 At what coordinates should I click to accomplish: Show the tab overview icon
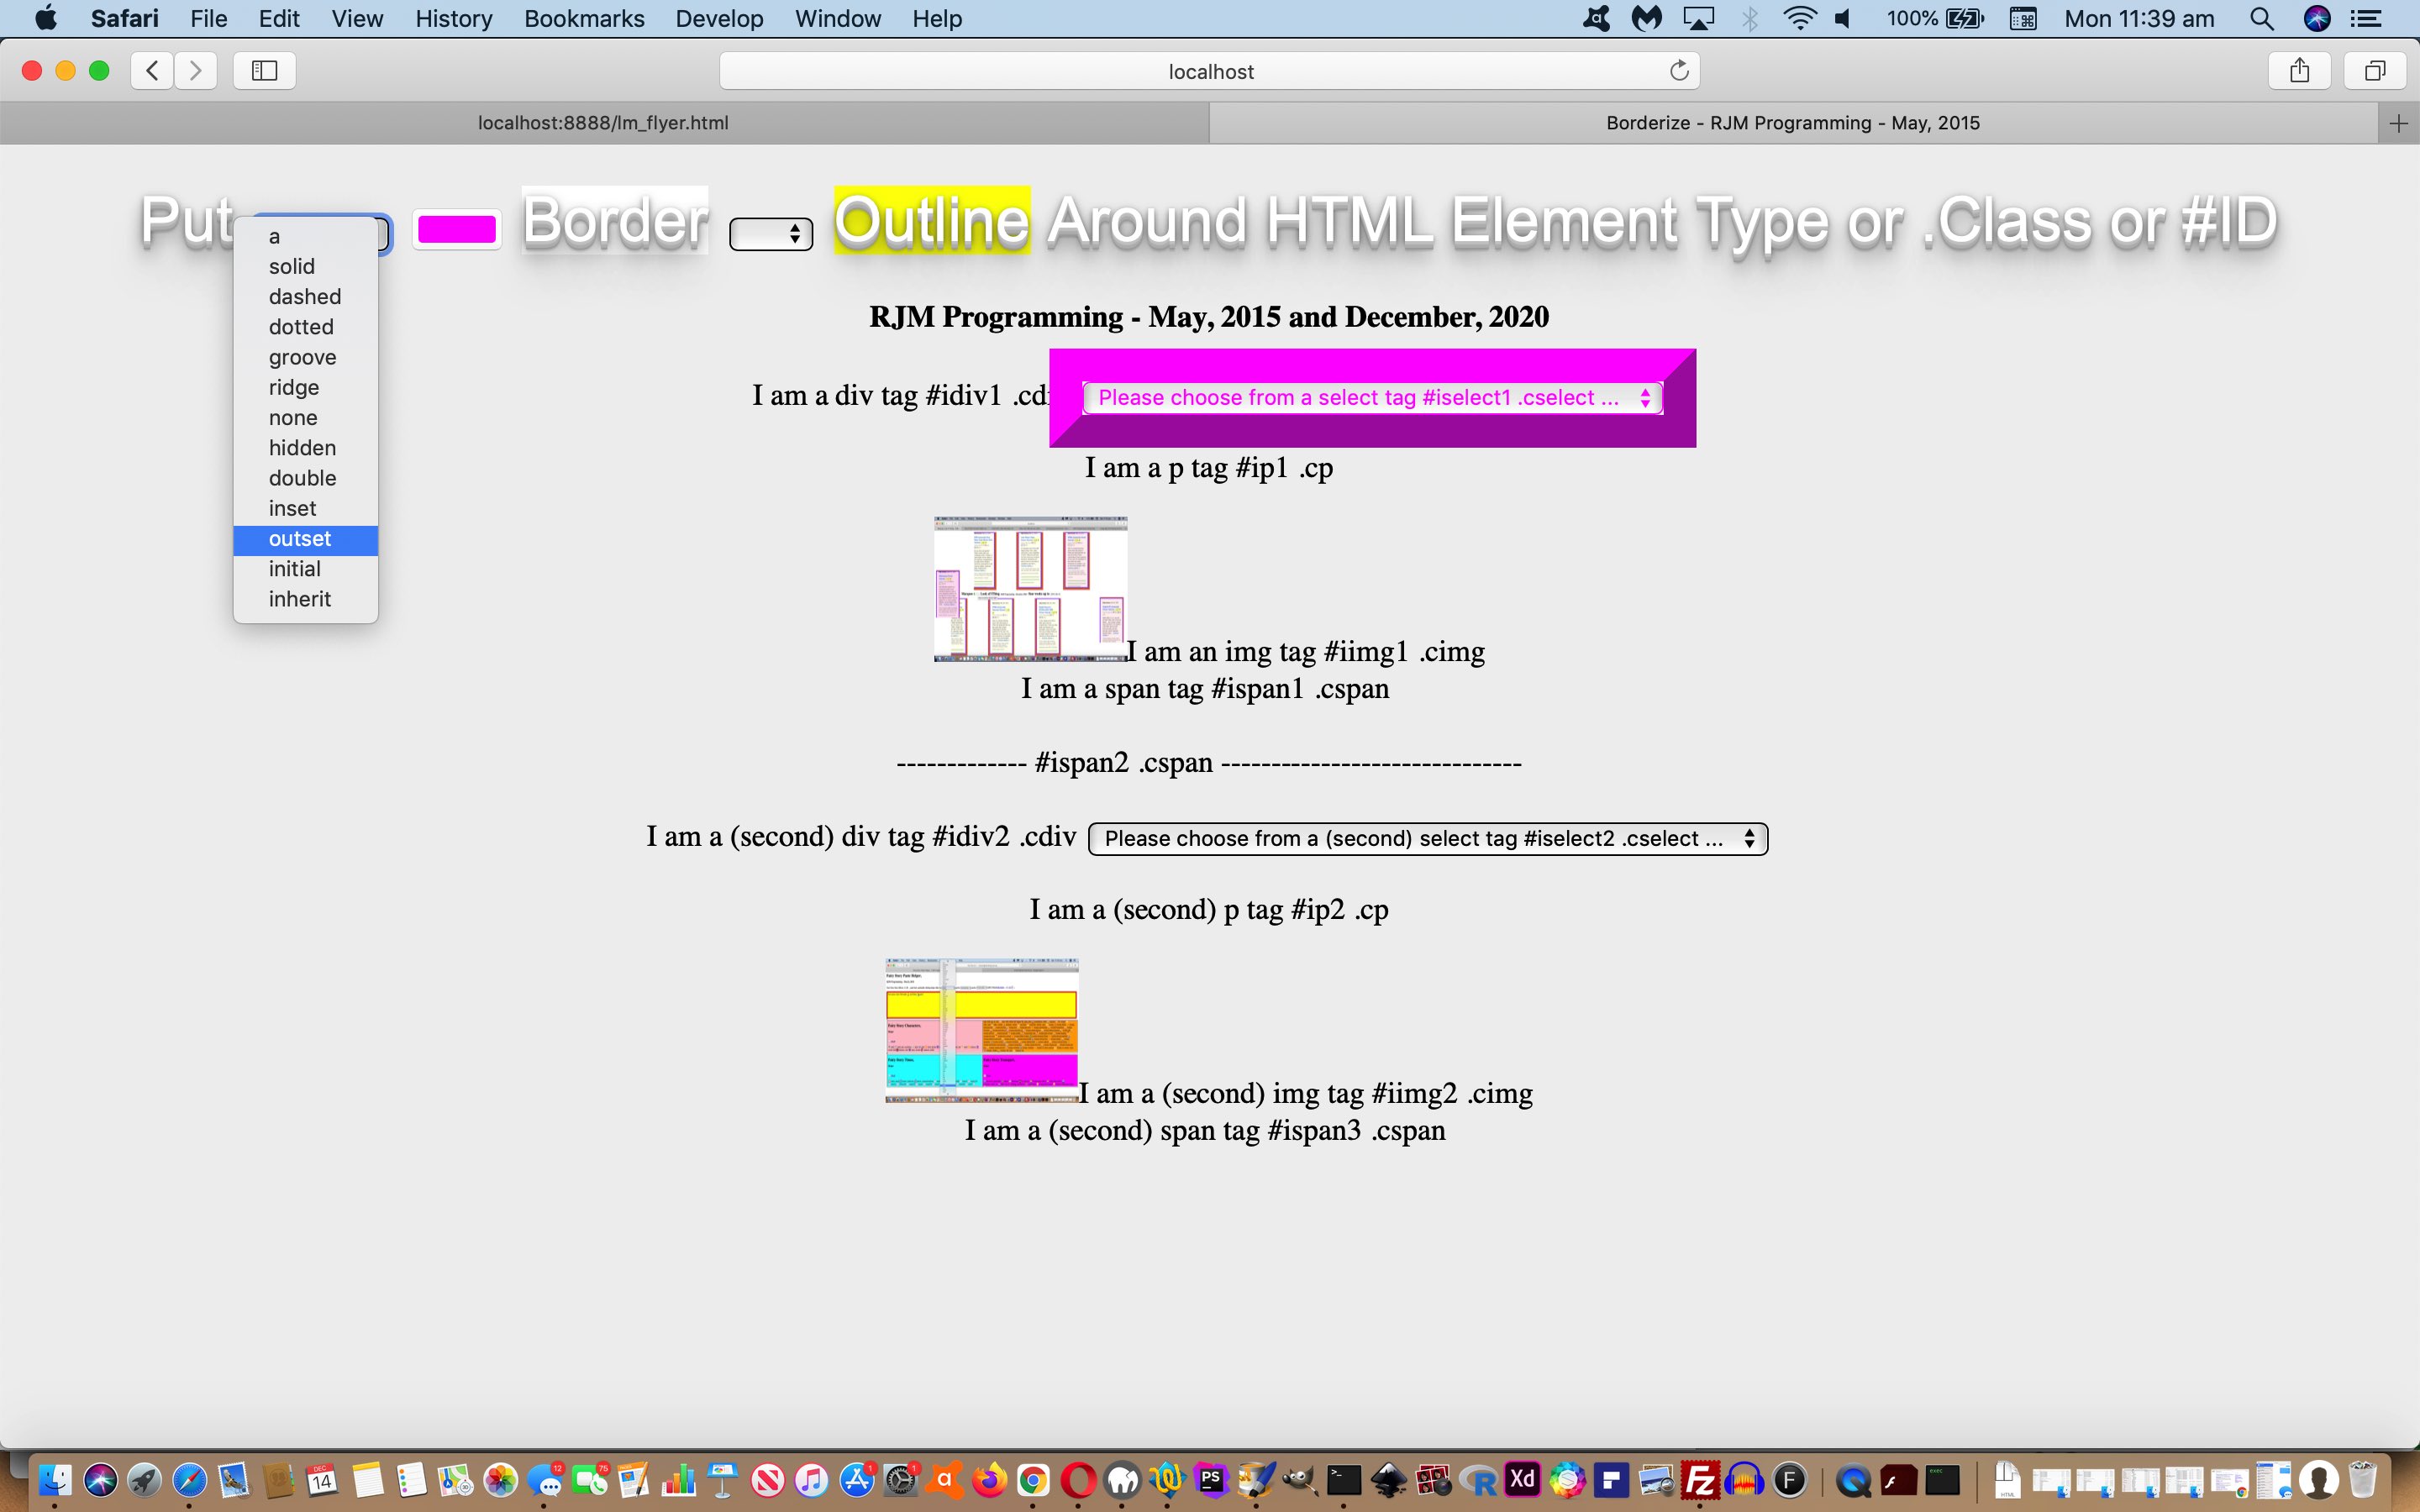(x=2374, y=70)
